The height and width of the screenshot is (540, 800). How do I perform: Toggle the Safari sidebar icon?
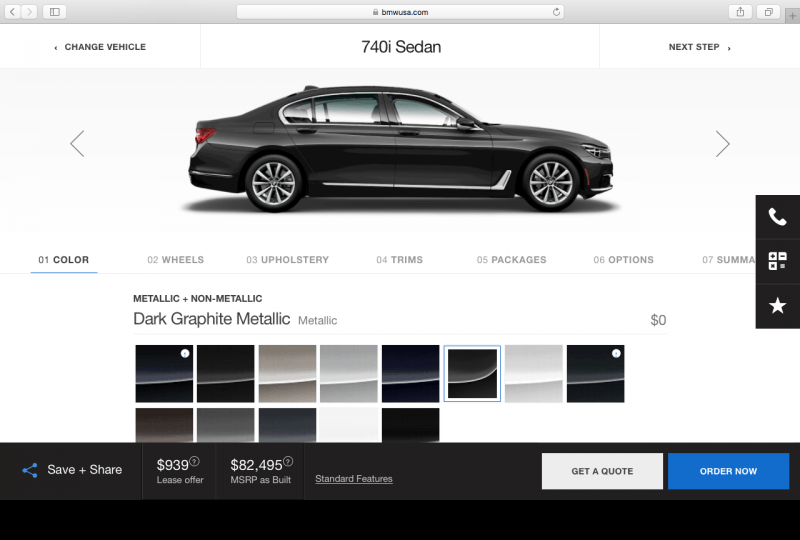pos(53,12)
